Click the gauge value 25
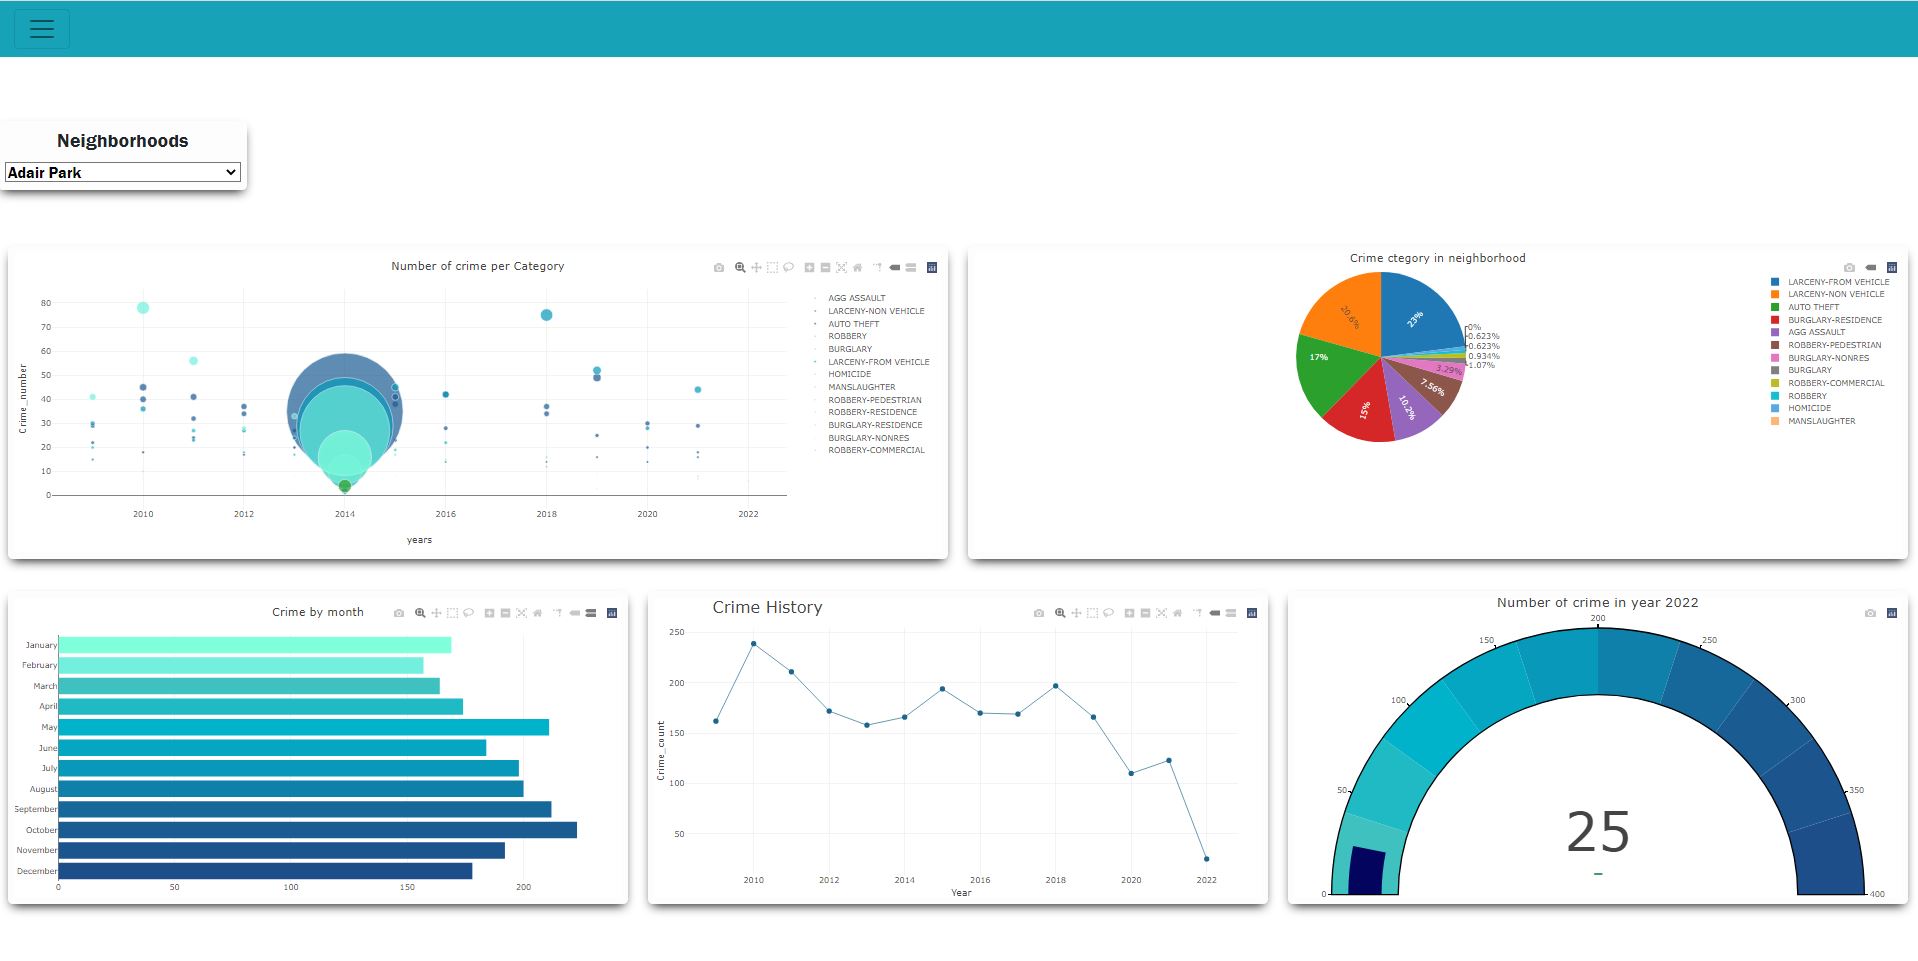The width and height of the screenshot is (1918, 961). 1597,832
